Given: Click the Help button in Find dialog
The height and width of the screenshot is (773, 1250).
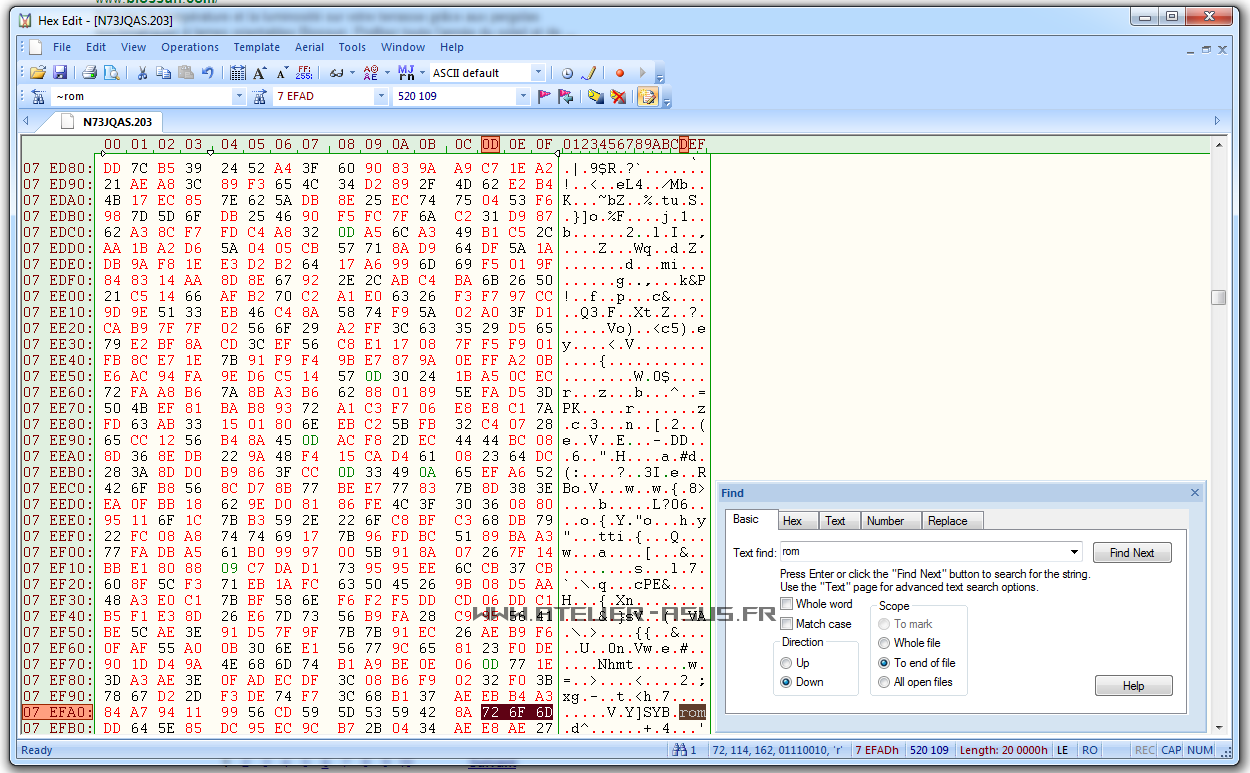Looking at the screenshot, I should [1133, 686].
